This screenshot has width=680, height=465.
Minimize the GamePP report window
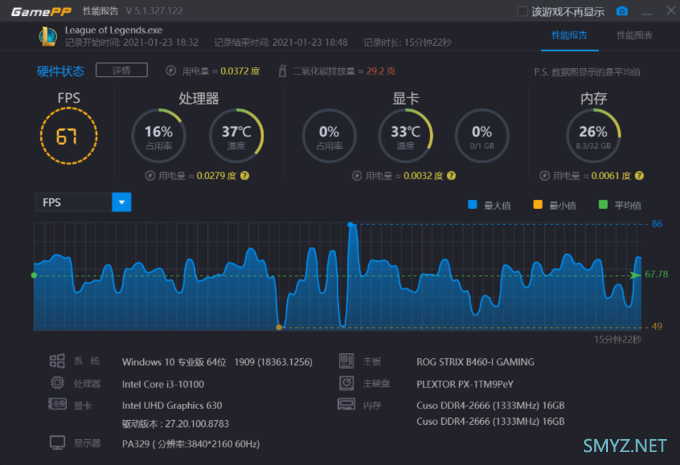click(x=647, y=12)
